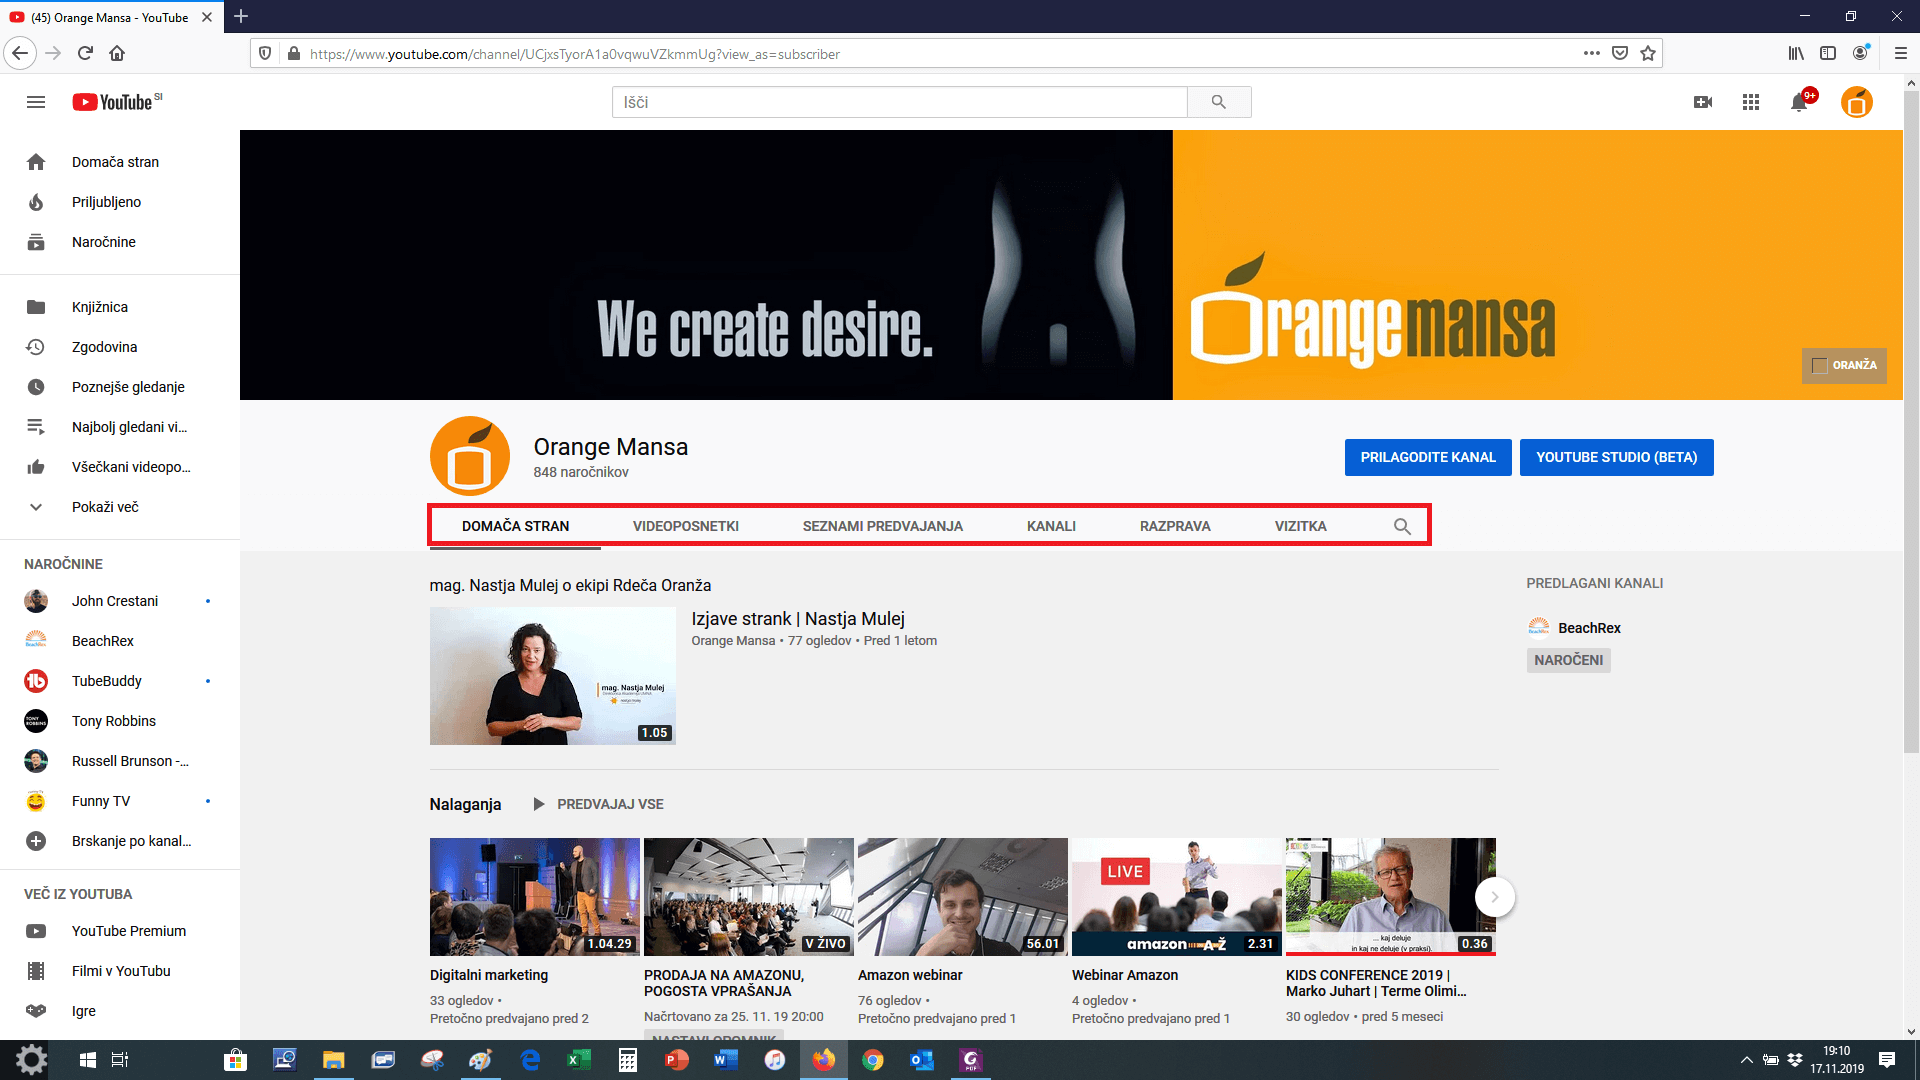This screenshot has width=1920, height=1080.
Task: Toggle the NAROČENI subscription button for BeachRex
Action: point(1568,660)
